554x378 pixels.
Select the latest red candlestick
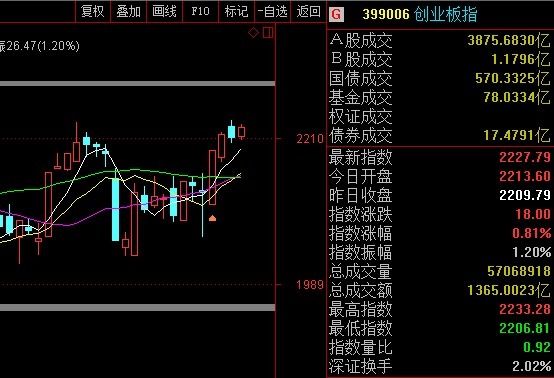pos(242,132)
